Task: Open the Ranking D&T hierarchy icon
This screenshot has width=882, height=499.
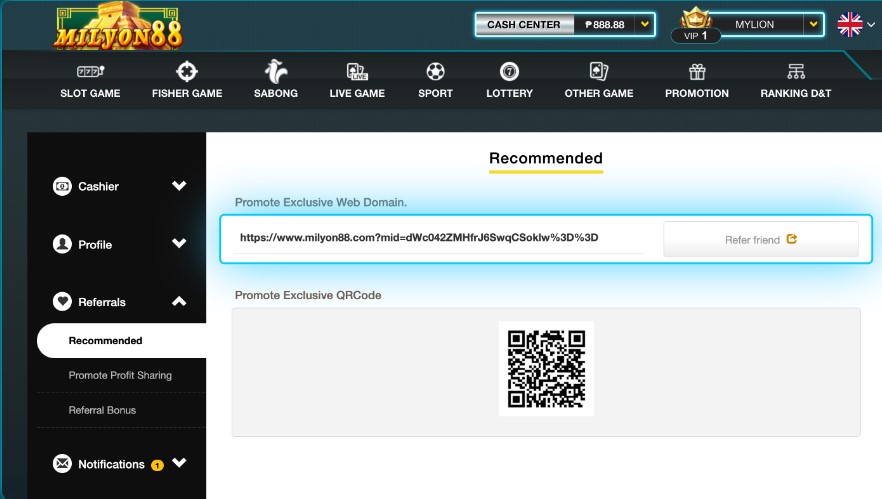Action: click(x=795, y=71)
